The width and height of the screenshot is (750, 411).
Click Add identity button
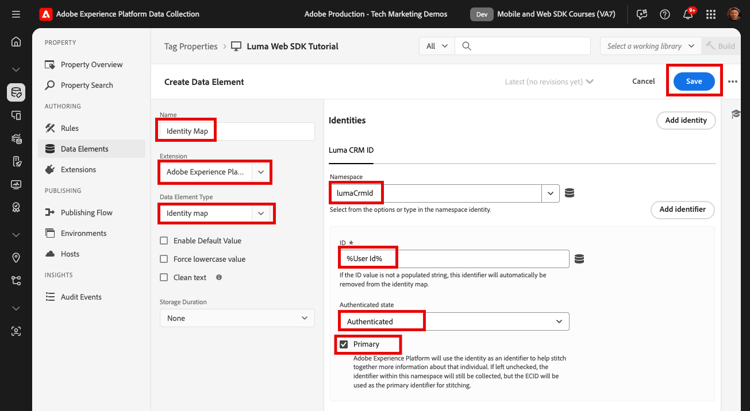pyautogui.click(x=686, y=120)
